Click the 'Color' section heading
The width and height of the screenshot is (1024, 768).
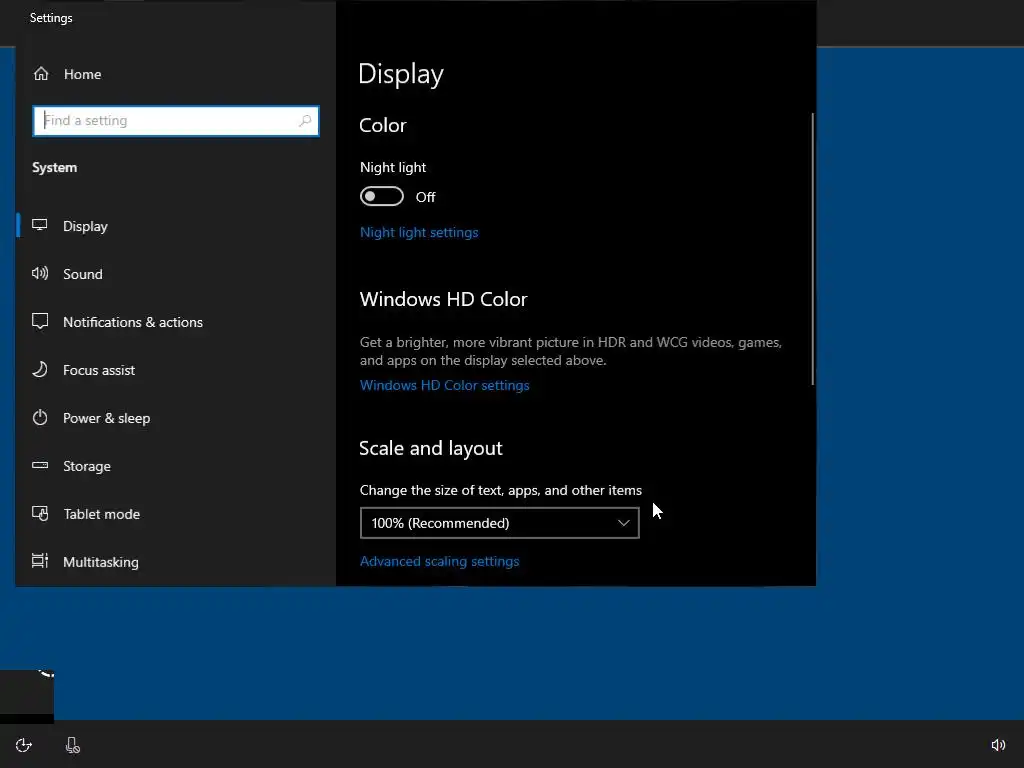383,125
